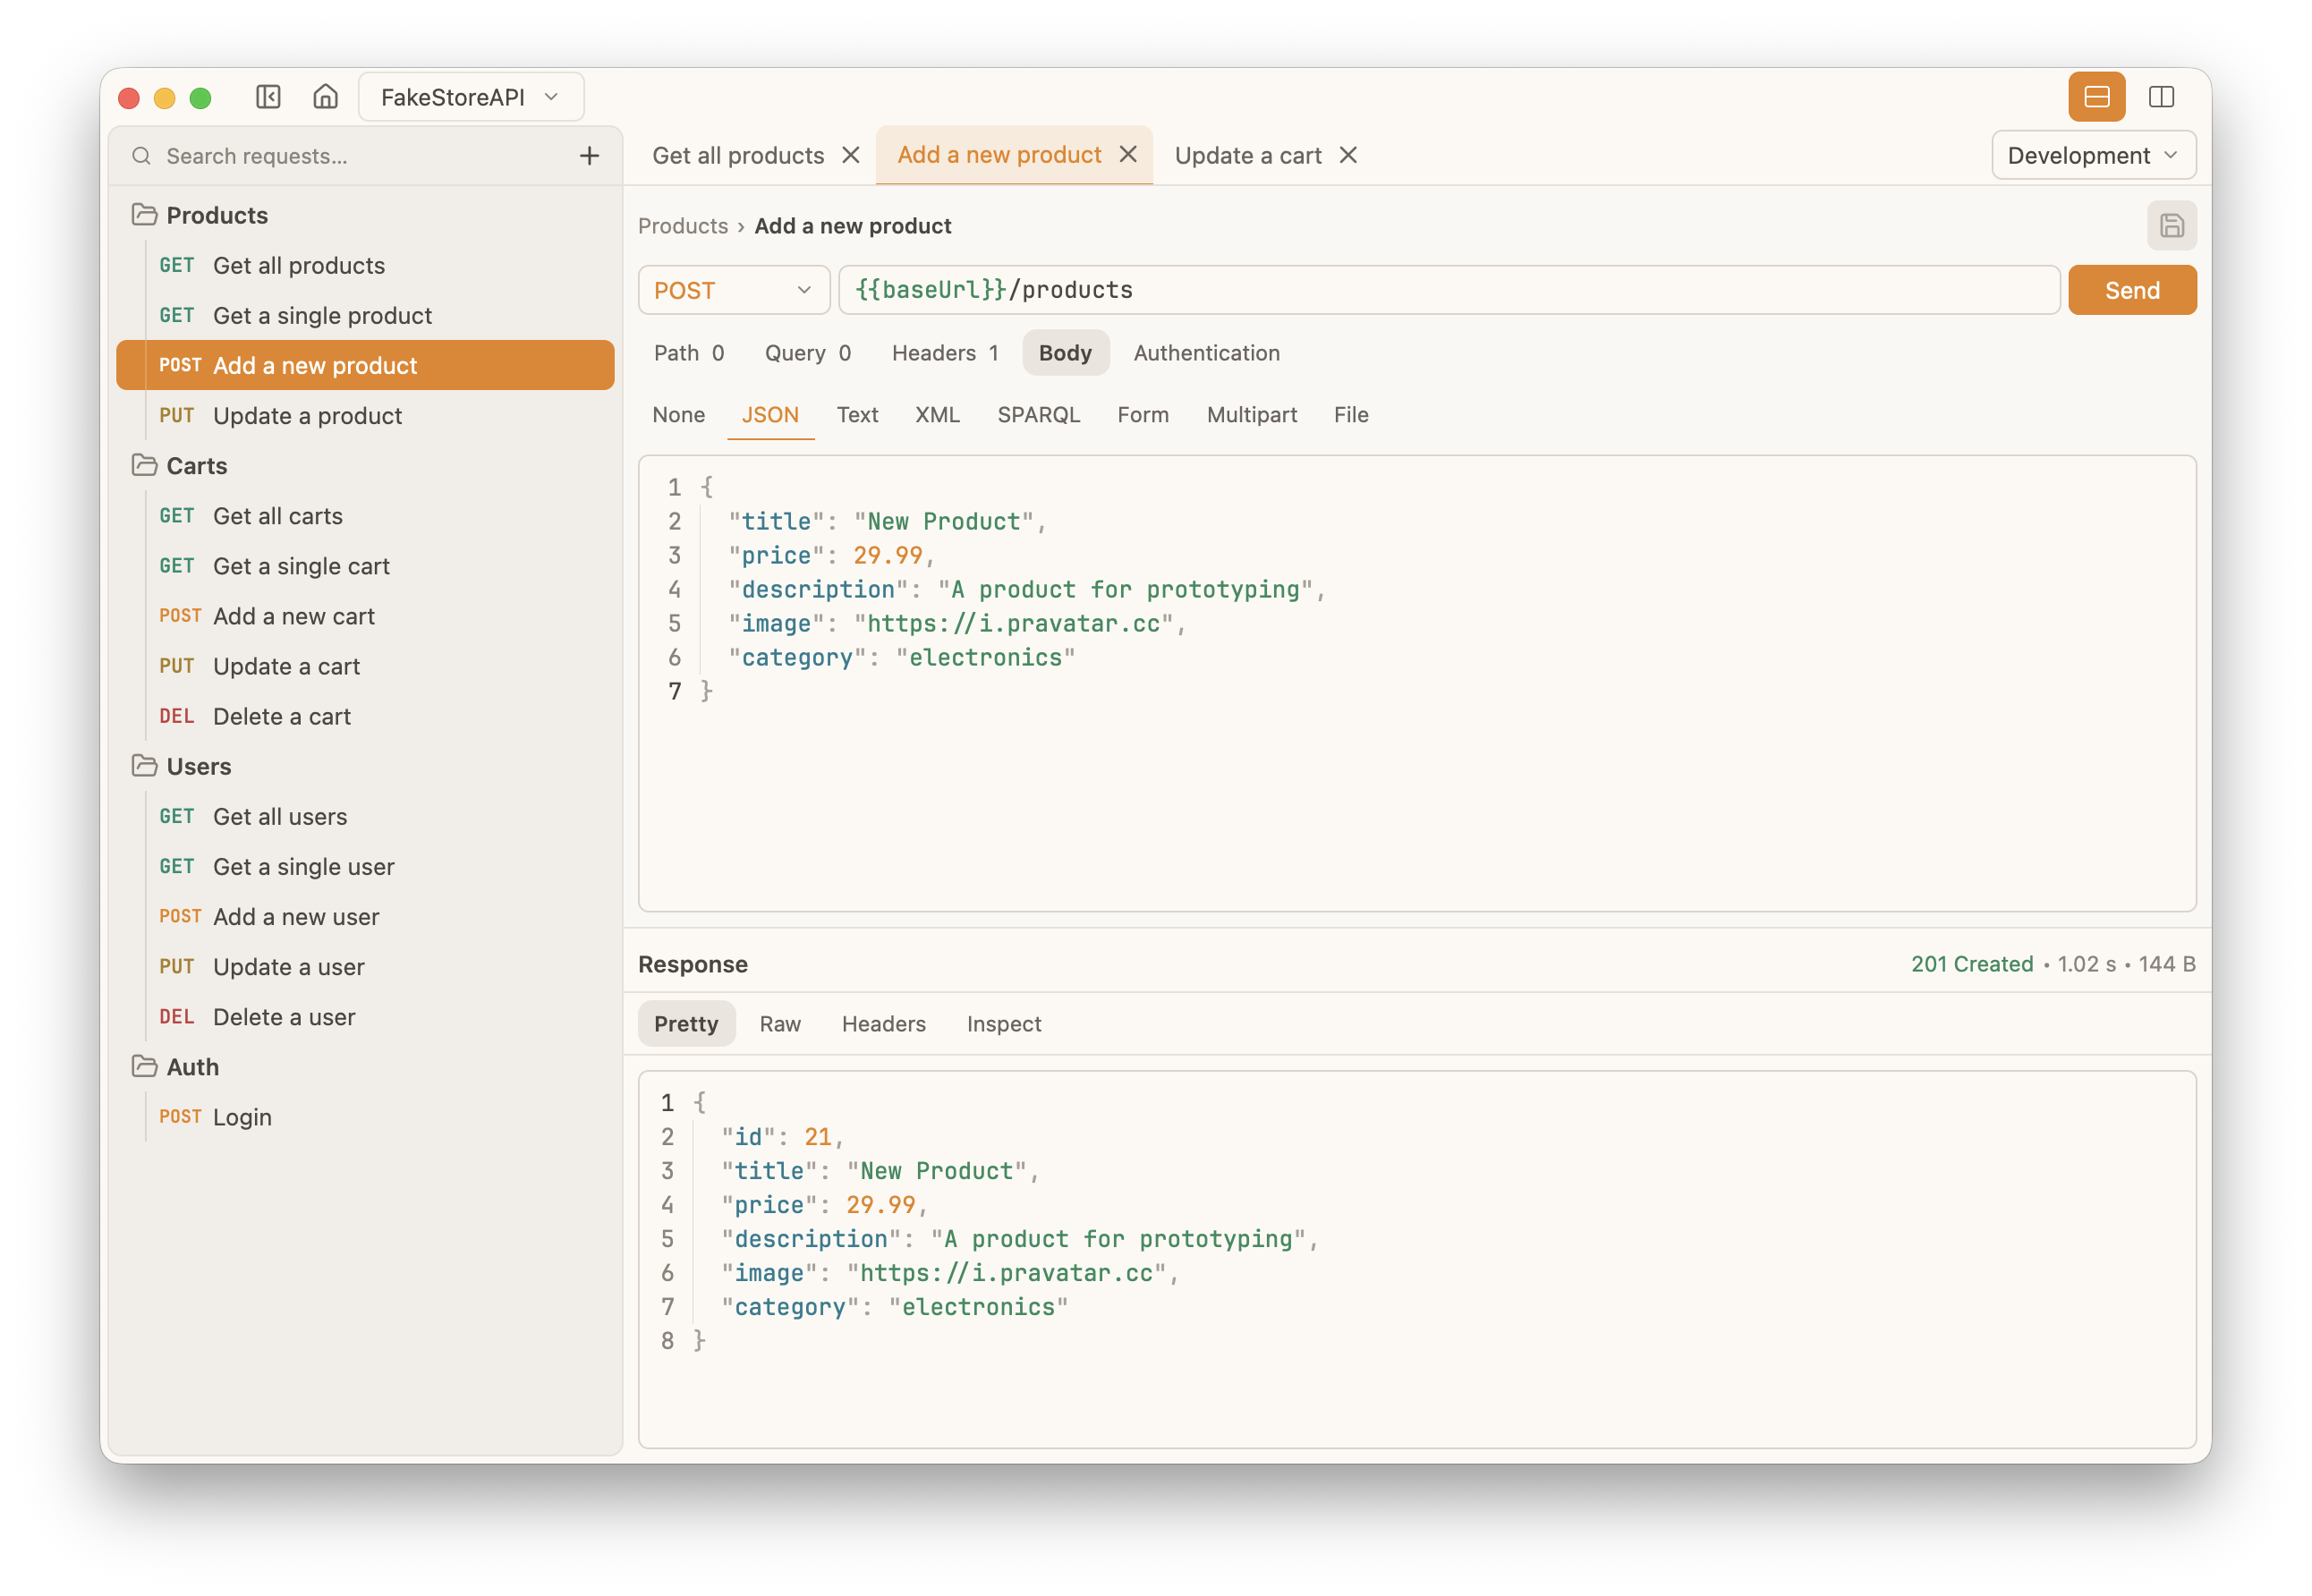This screenshot has height=1596, width=2312.
Task: Open the Path parameters tab
Action: (688, 353)
